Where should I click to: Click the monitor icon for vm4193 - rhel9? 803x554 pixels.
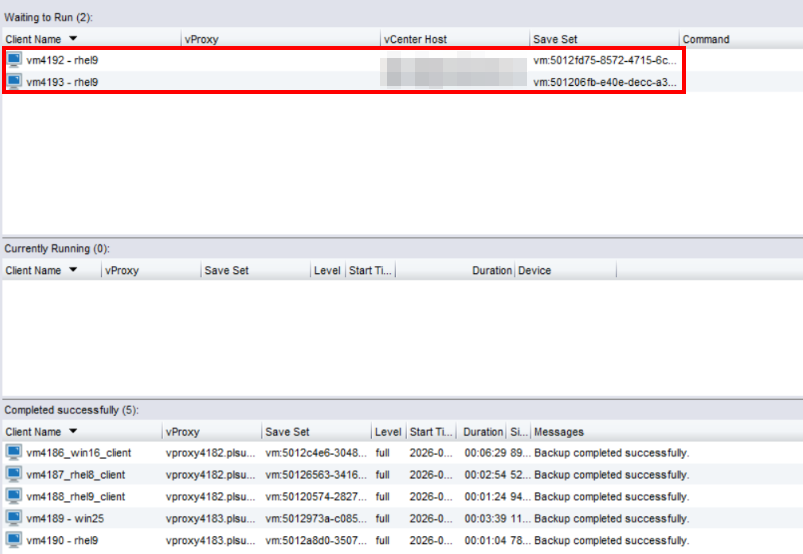14,82
